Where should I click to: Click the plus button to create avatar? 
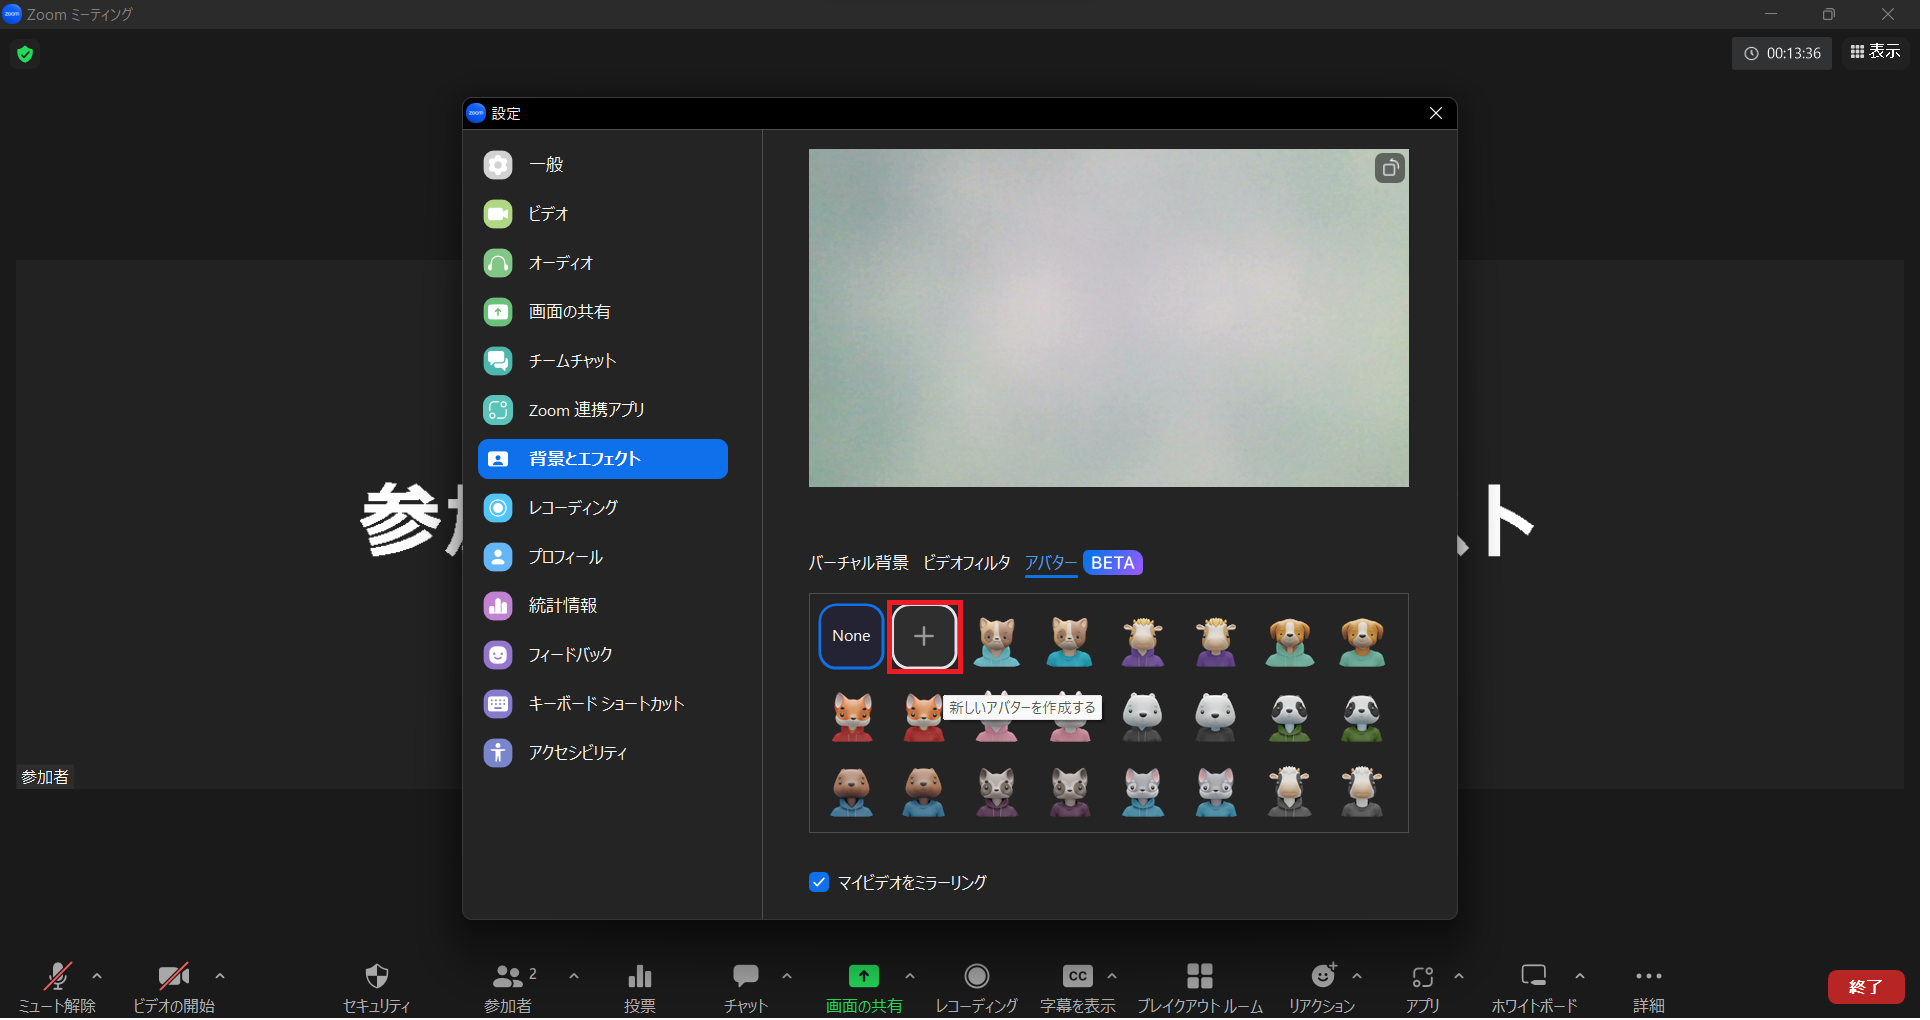coord(924,636)
